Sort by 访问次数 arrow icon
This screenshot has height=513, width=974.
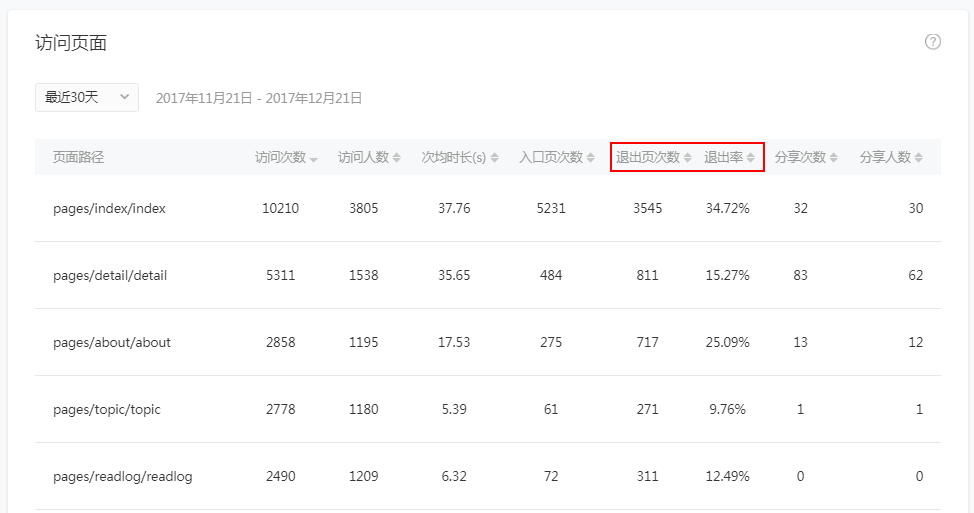(314, 159)
